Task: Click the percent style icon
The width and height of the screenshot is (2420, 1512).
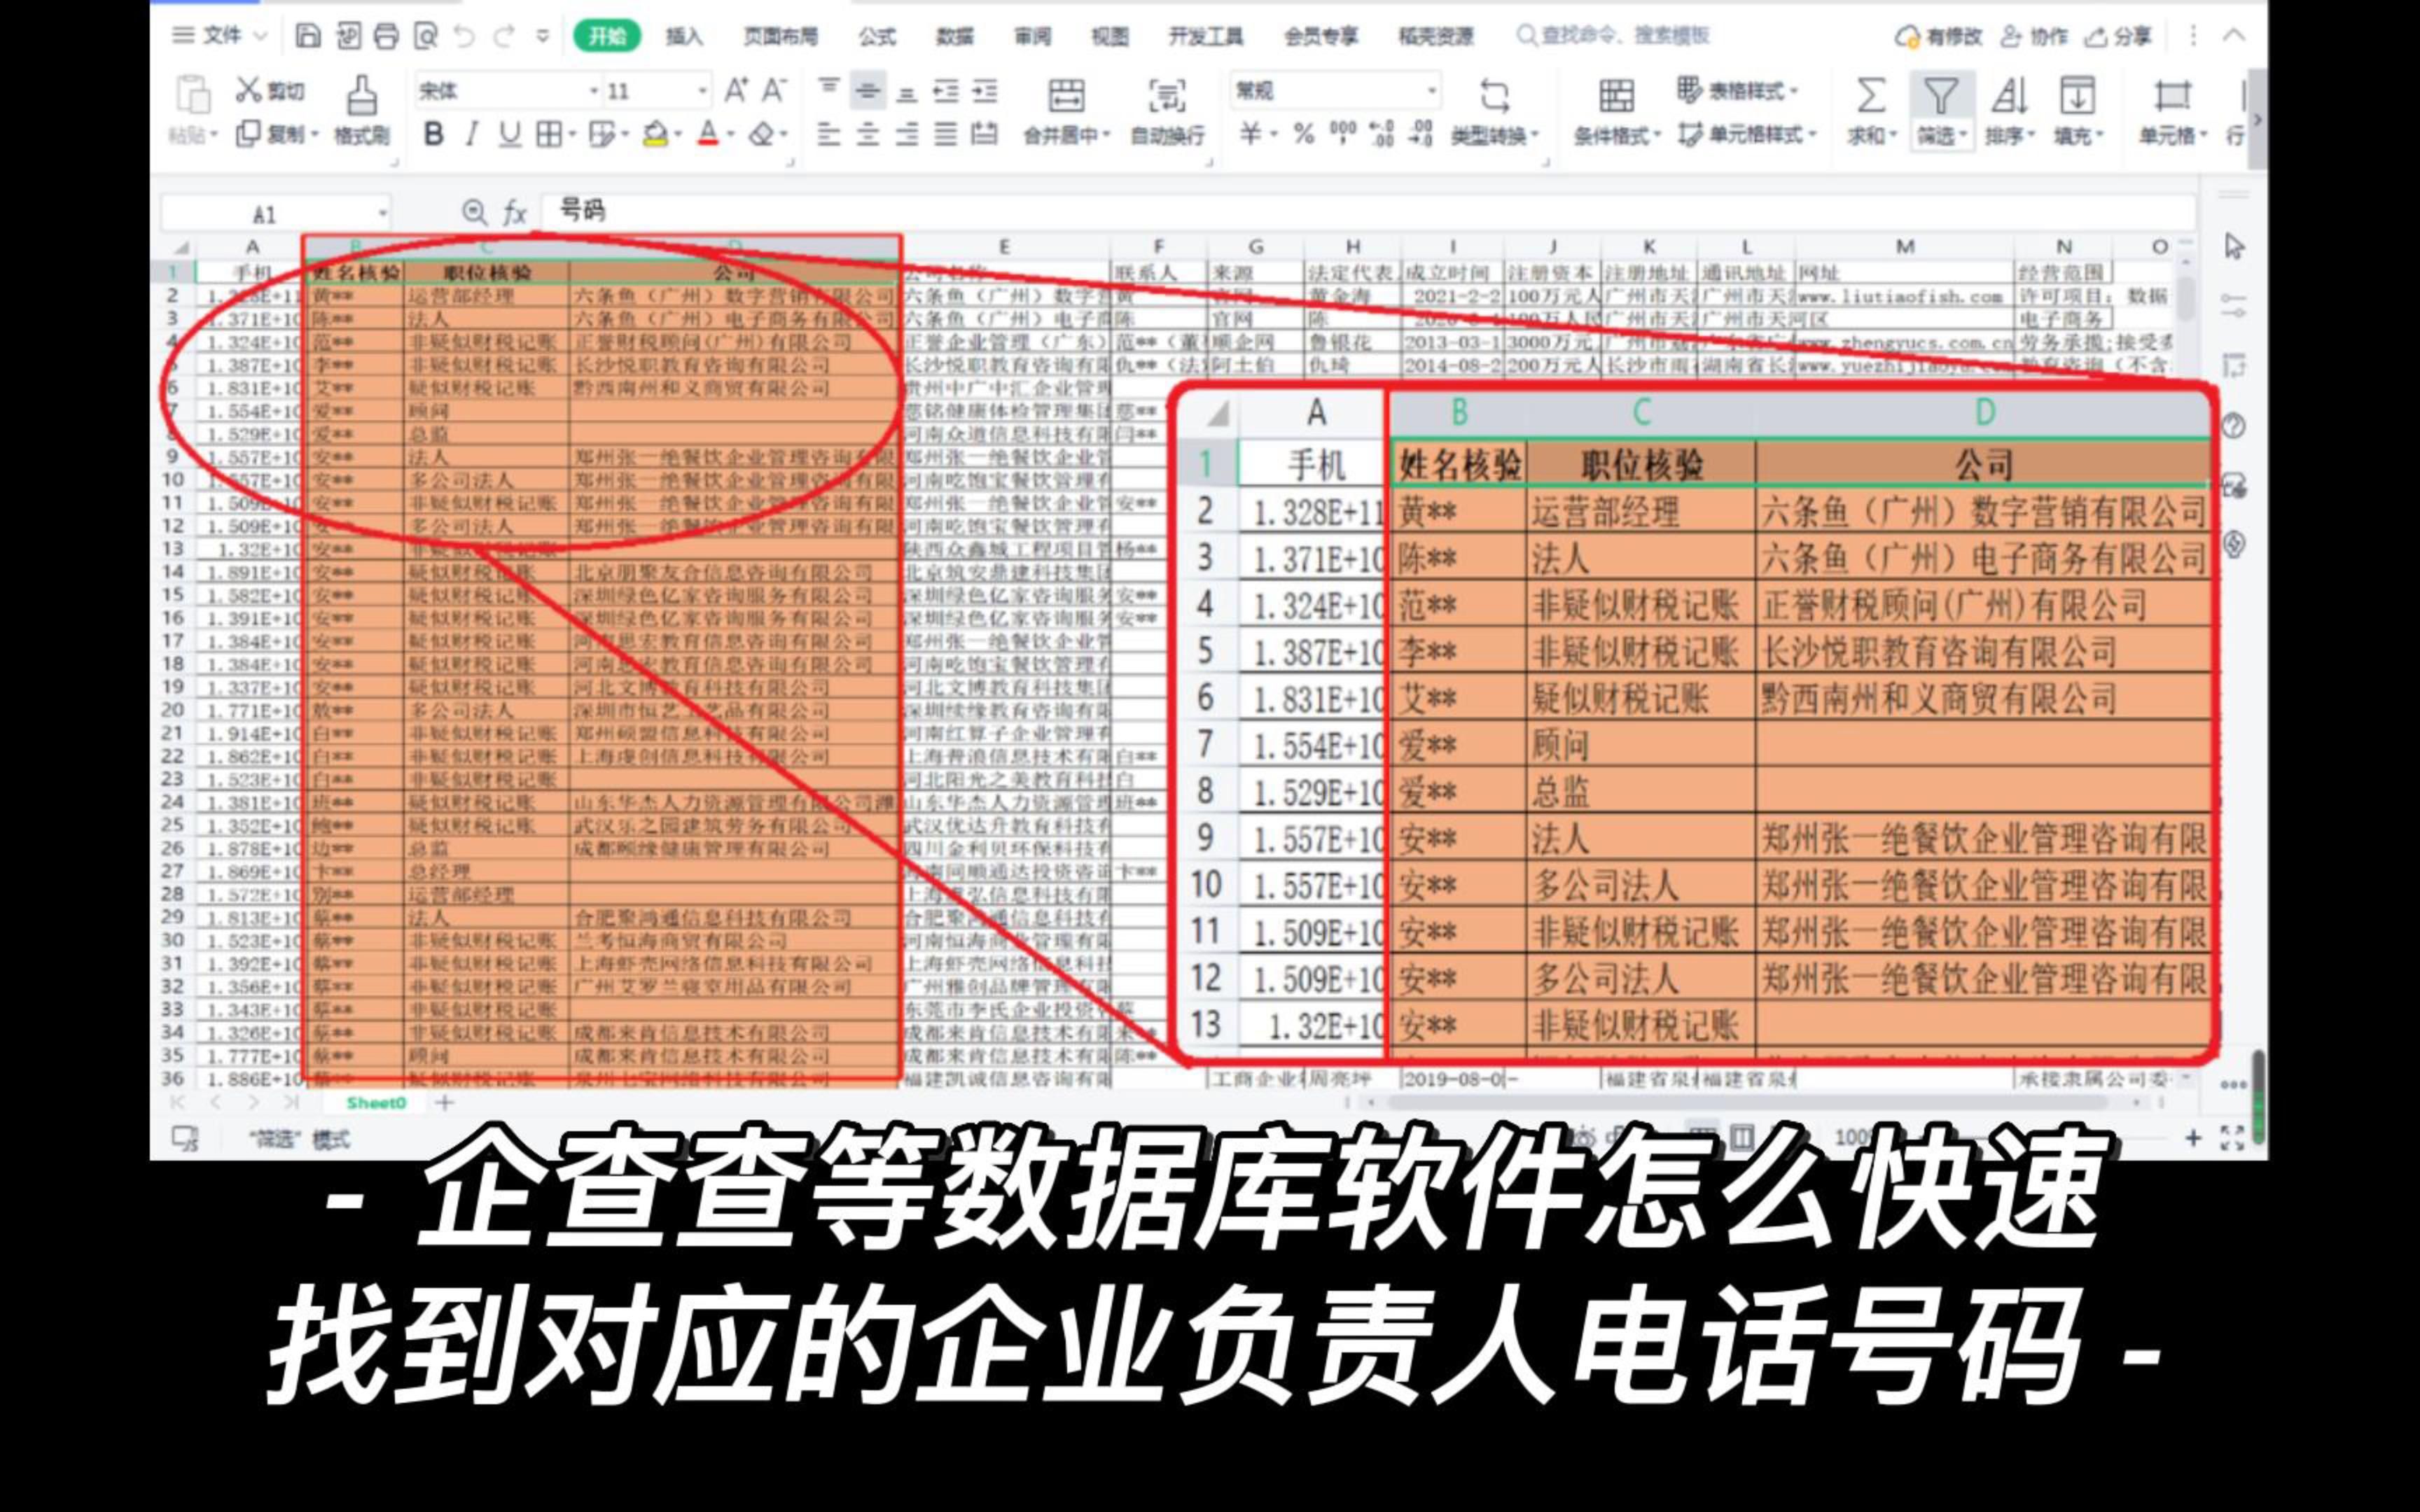Action: click(1304, 134)
